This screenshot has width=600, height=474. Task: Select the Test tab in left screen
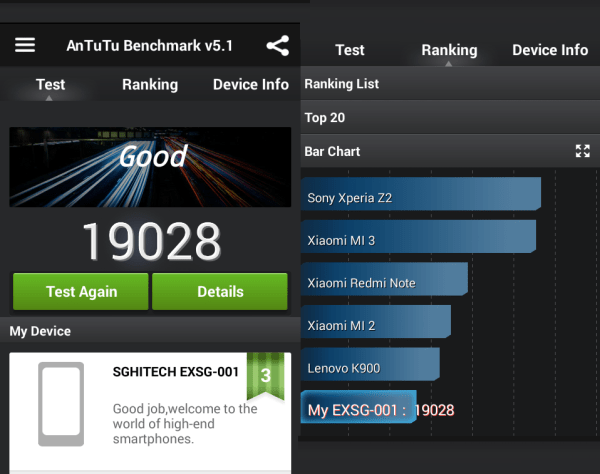click(50, 85)
